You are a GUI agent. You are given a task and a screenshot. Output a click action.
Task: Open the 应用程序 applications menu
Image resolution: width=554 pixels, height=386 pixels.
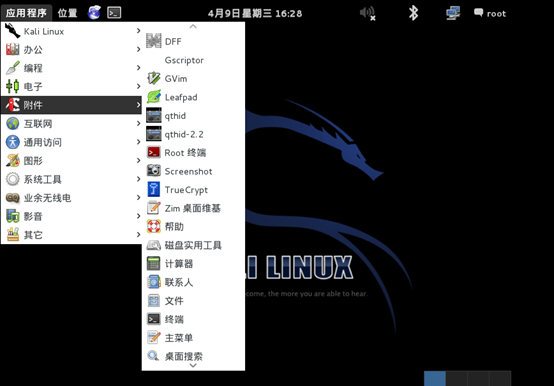click(26, 13)
